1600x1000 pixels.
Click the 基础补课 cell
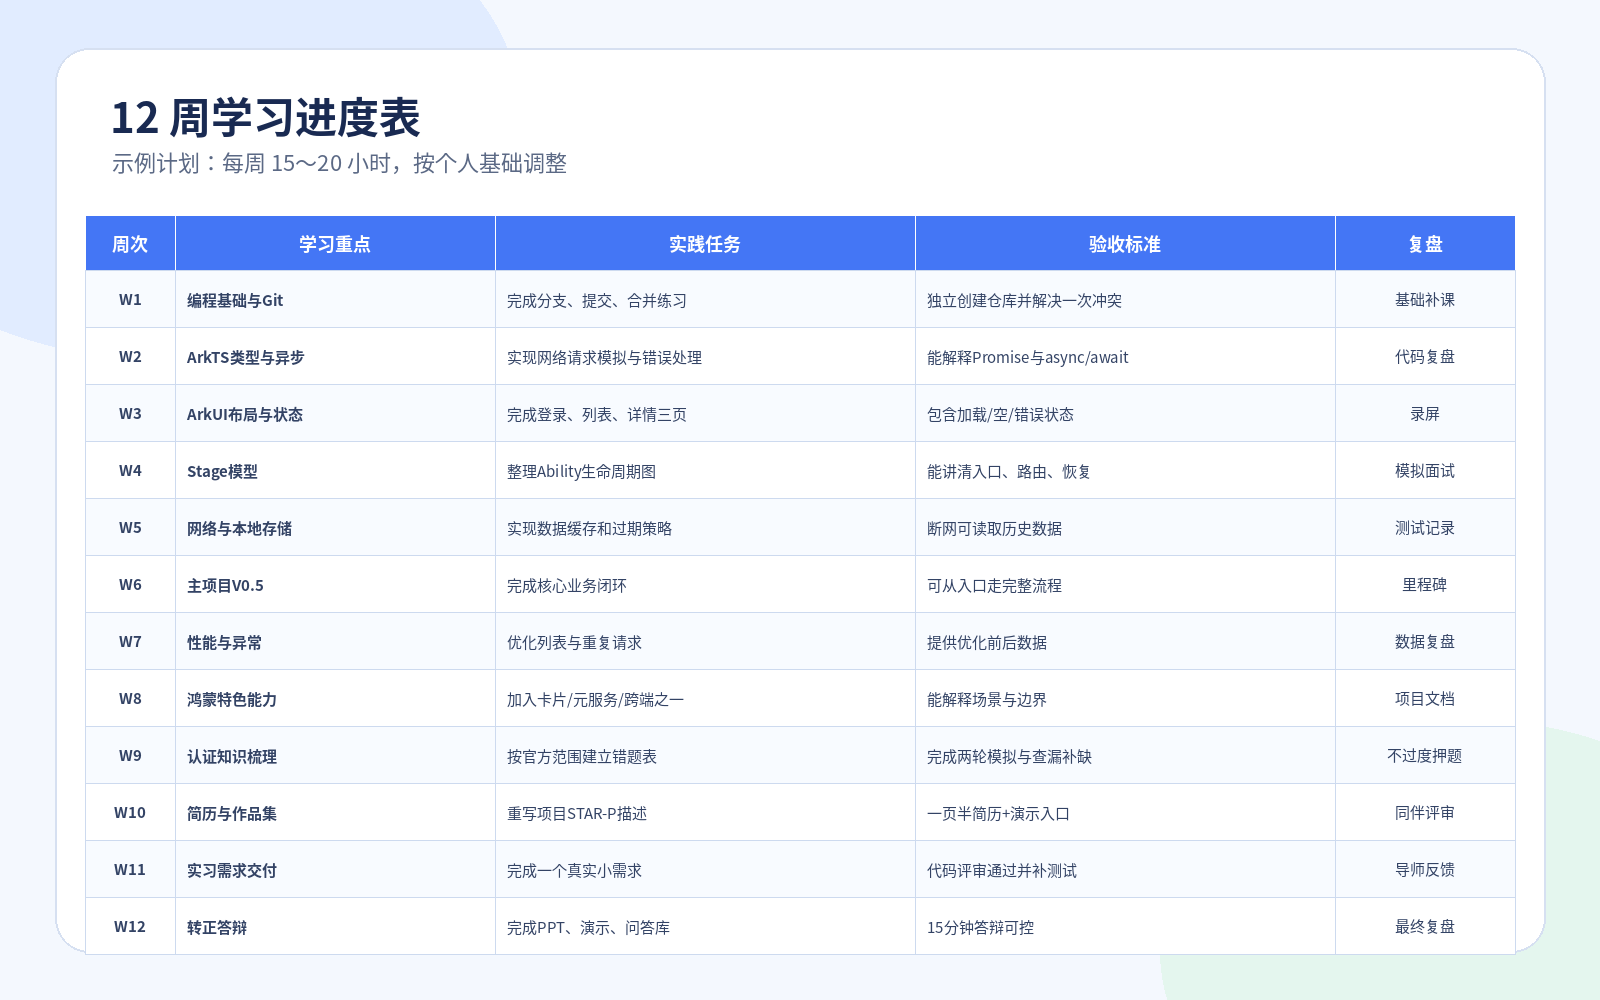click(1425, 299)
